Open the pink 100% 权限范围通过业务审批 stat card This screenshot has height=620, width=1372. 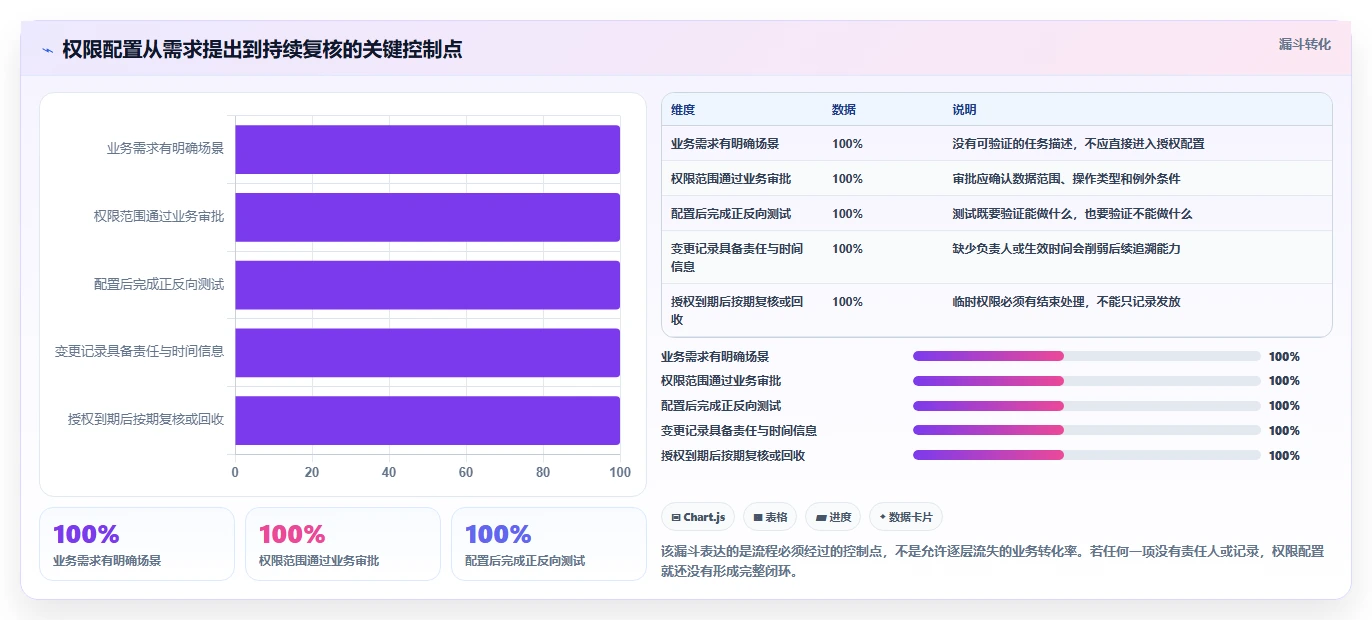pos(343,544)
